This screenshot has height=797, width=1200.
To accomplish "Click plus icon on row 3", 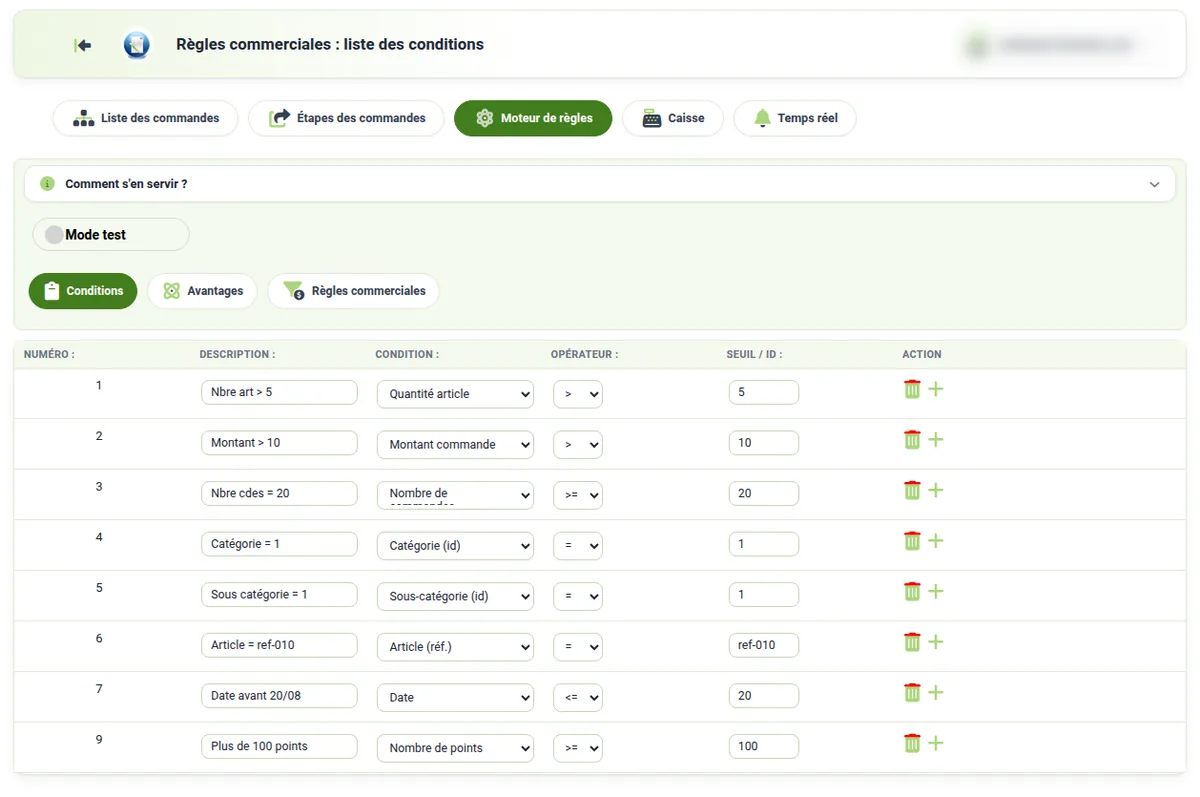I will click(936, 490).
